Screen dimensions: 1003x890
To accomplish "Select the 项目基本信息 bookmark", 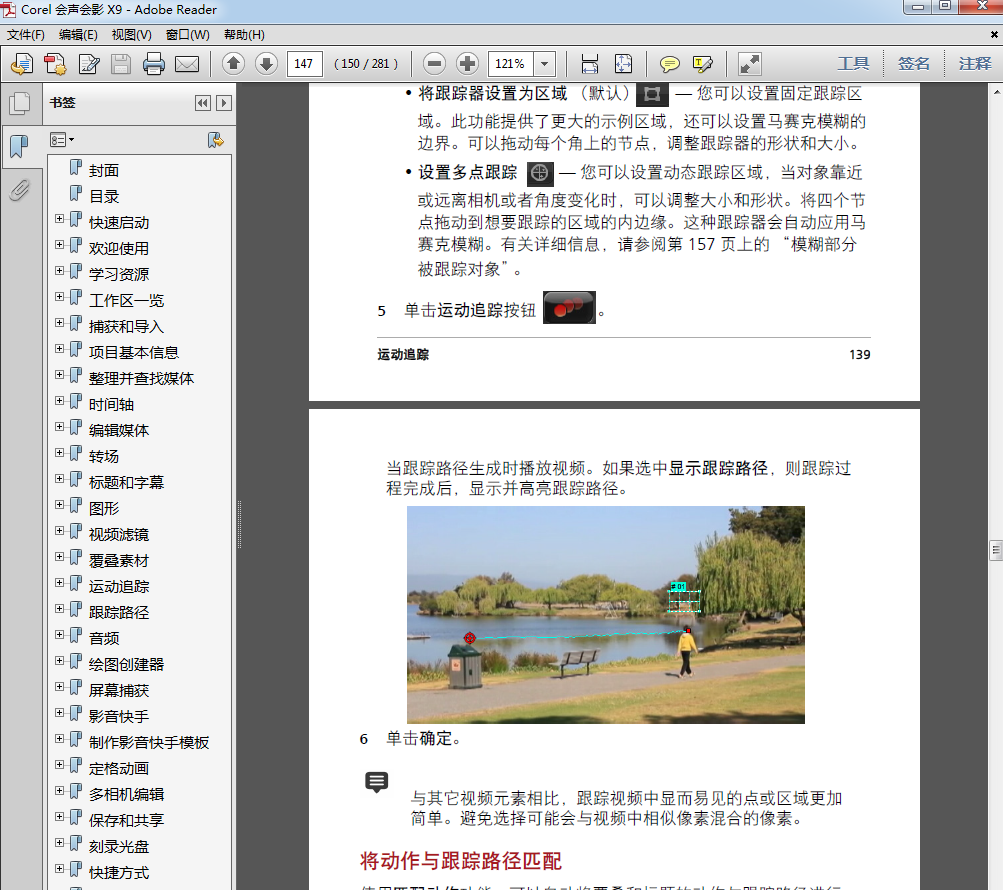I will pyautogui.click(x=134, y=353).
